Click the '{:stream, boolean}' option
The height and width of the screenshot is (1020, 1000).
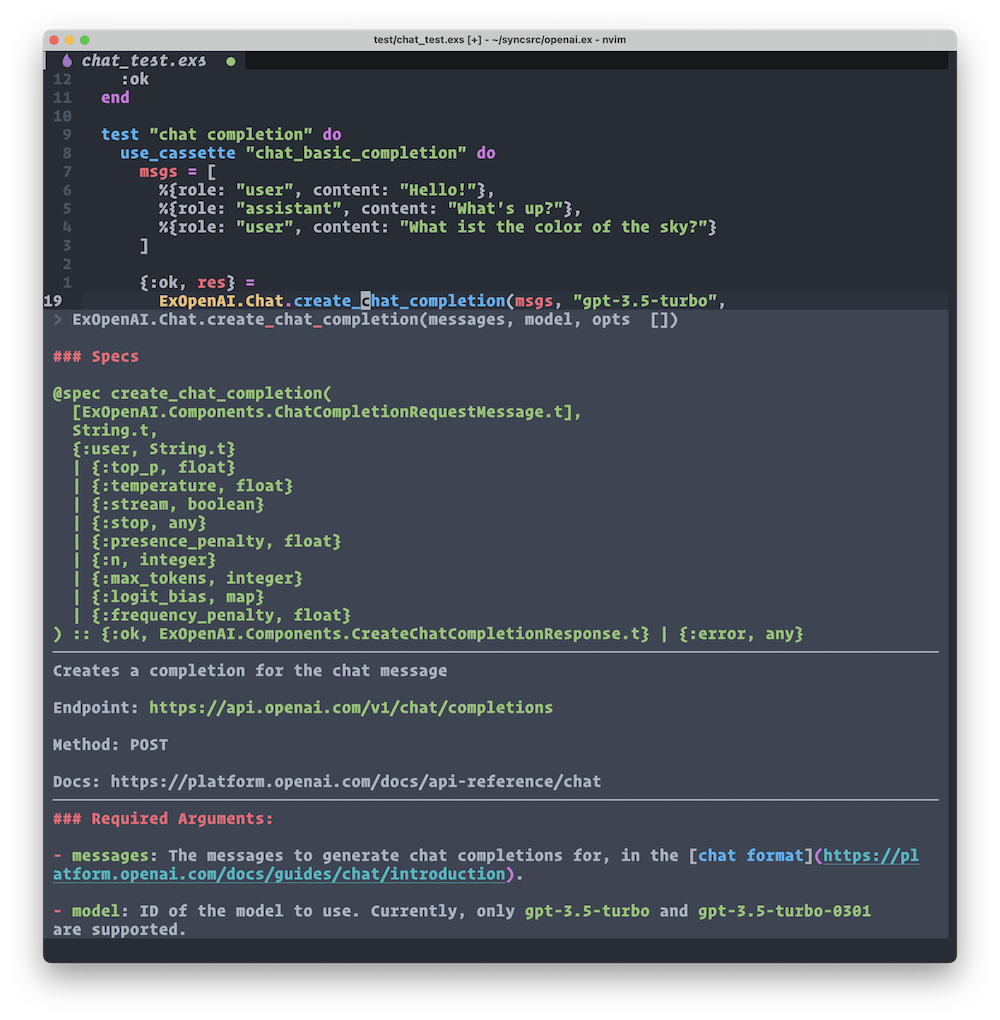click(x=178, y=504)
